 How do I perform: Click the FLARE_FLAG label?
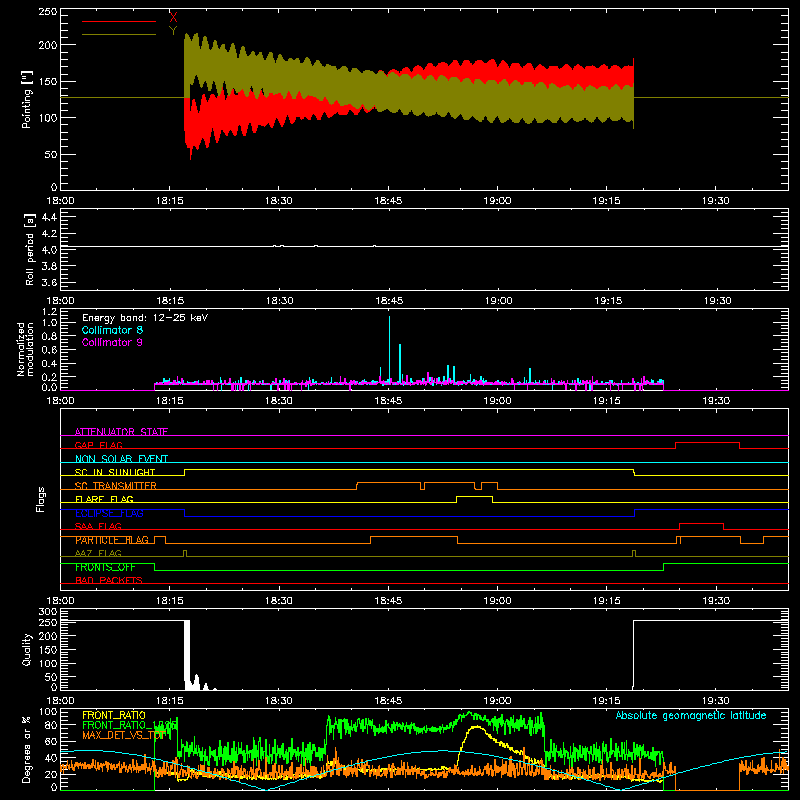click(x=104, y=499)
